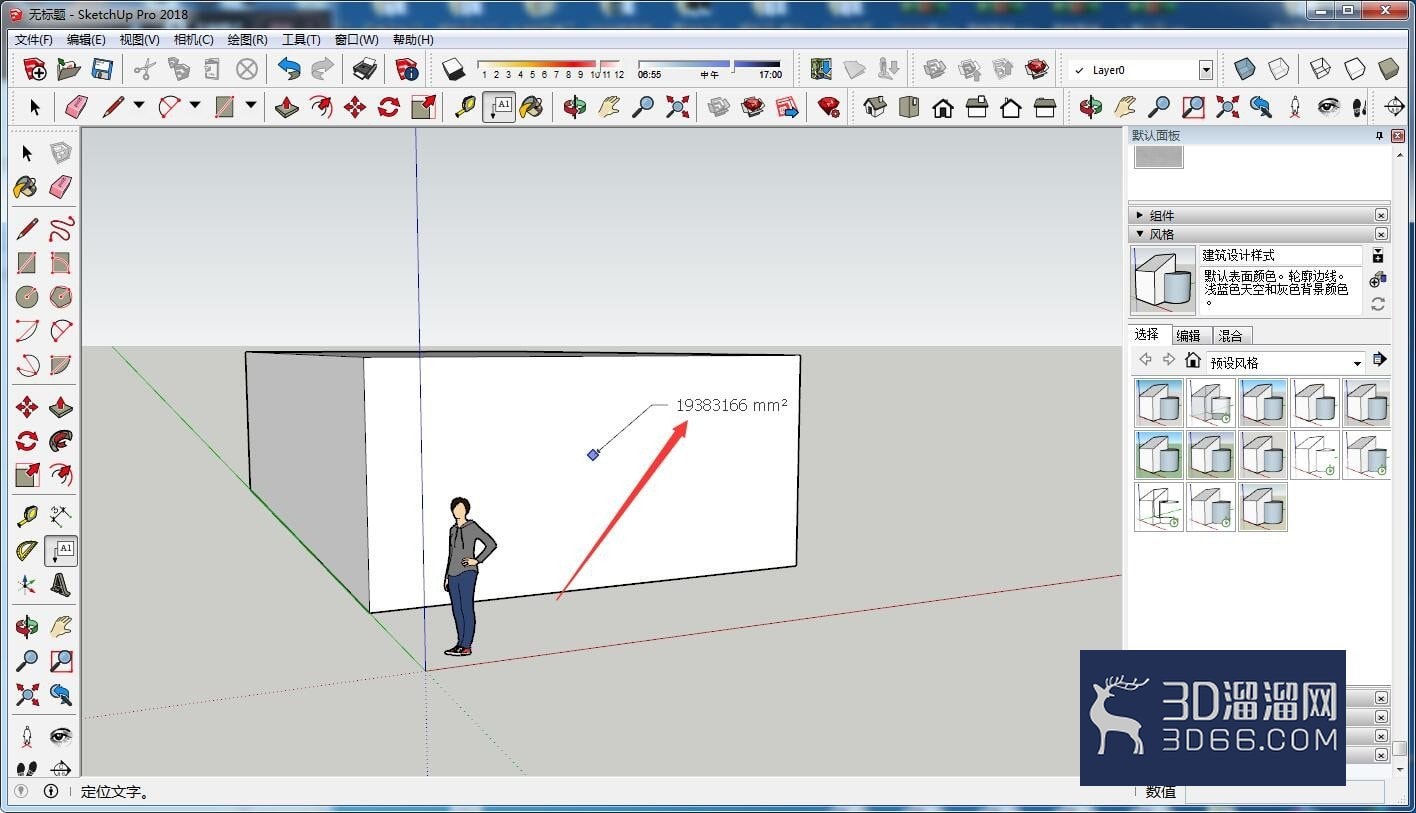
Task: Open the 编辑(E) menu
Action: pyautogui.click(x=86, y=40)
